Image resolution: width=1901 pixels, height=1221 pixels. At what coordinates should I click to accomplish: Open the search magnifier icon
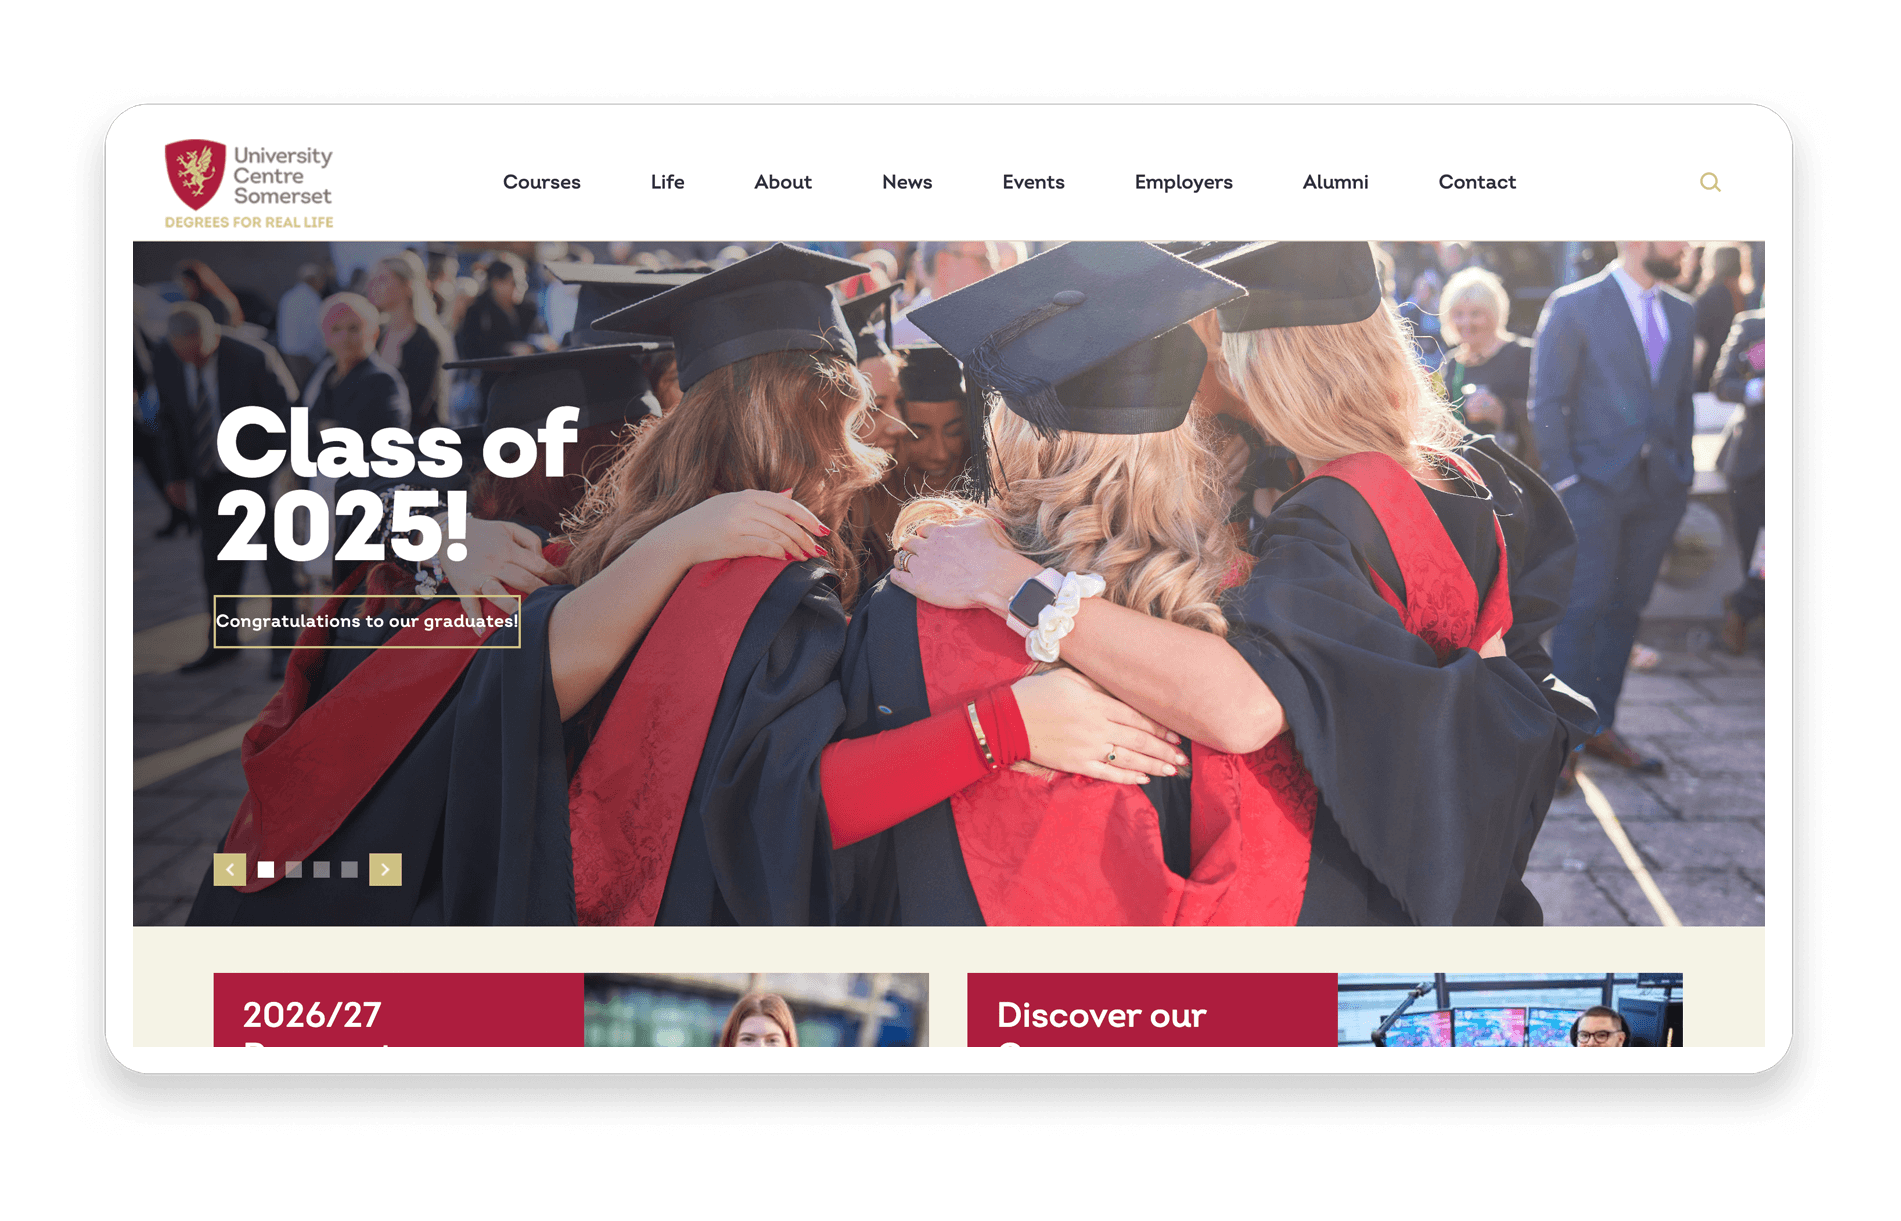click(1710, 182)
